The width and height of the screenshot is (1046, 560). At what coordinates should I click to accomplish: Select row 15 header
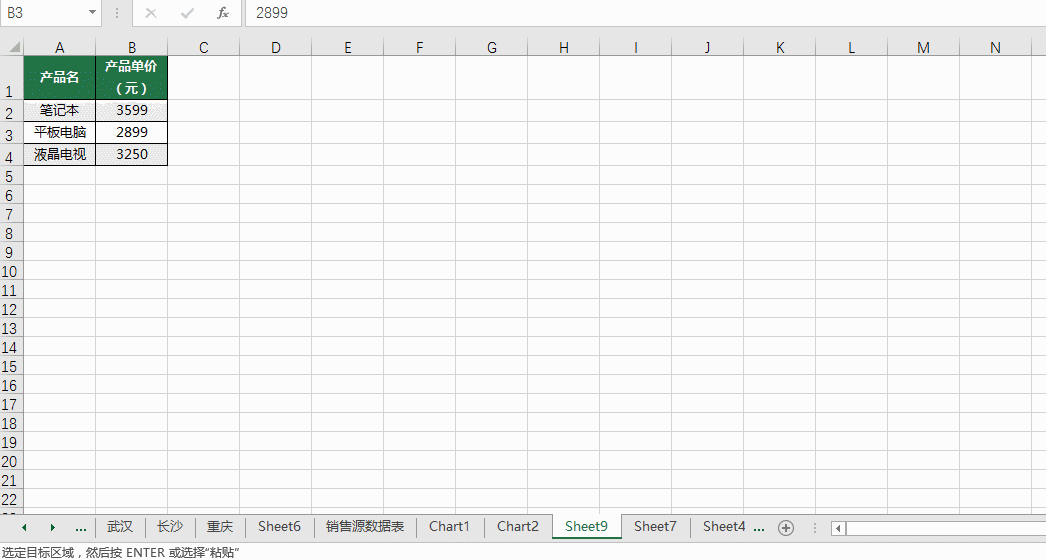[11, 366]
